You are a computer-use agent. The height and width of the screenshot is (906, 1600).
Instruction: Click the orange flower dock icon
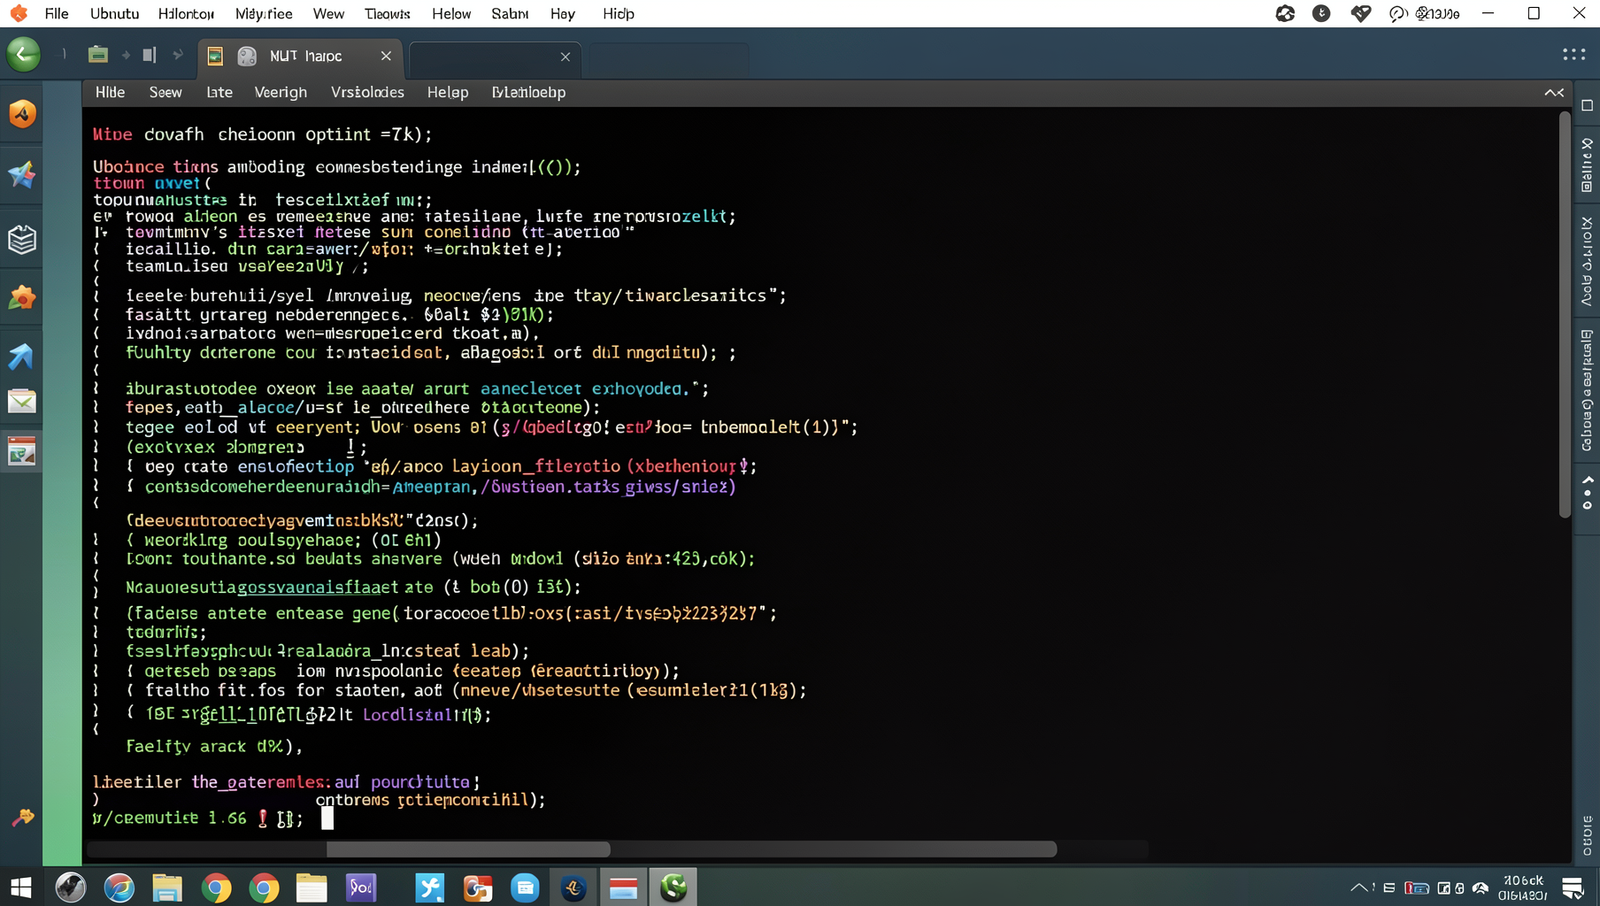[22, 297]
